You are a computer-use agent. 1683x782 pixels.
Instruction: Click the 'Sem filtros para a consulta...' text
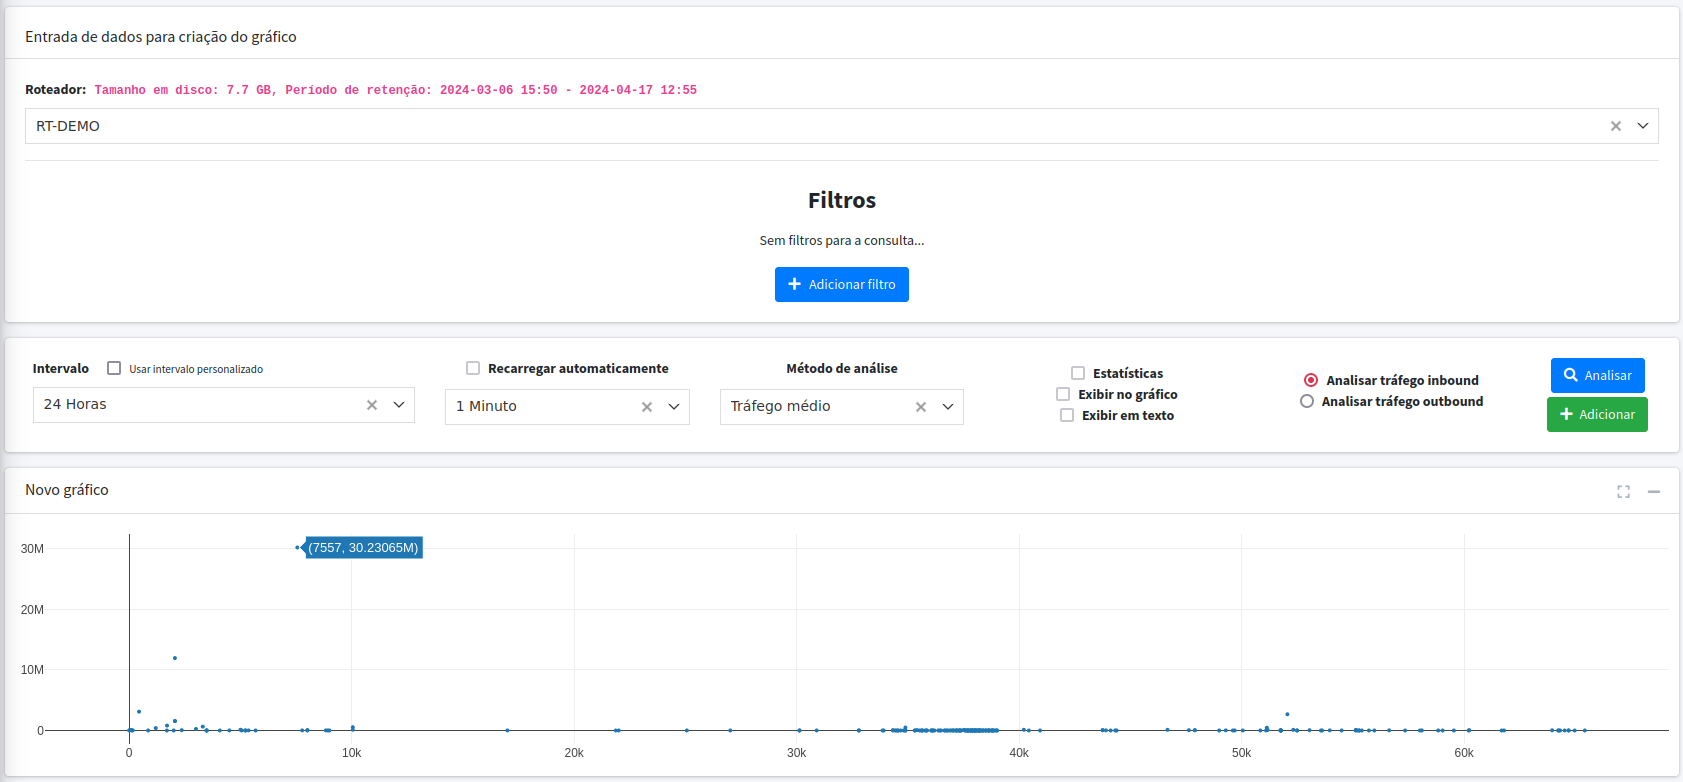tap(841, 240)
